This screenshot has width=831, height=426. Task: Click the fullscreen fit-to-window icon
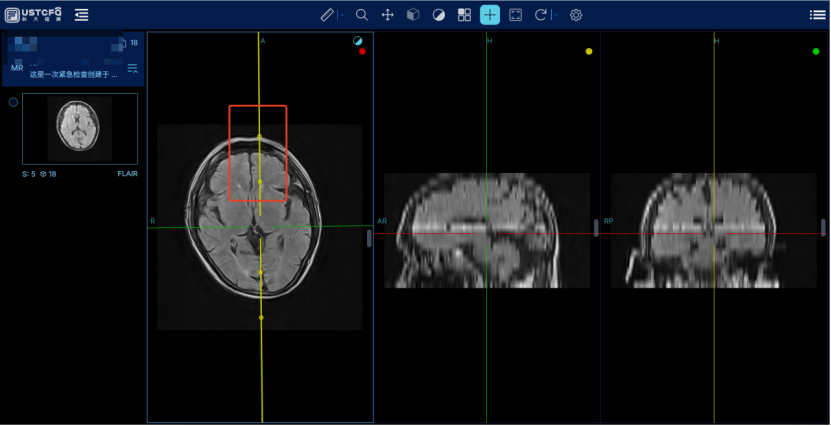[516, 15]
